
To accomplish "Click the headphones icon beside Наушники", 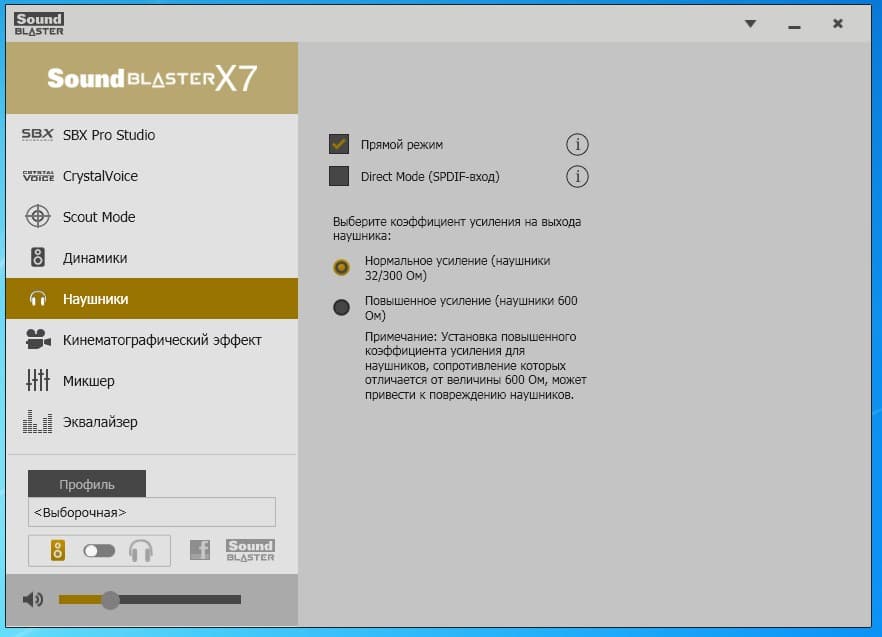I will tap(38, 299).
